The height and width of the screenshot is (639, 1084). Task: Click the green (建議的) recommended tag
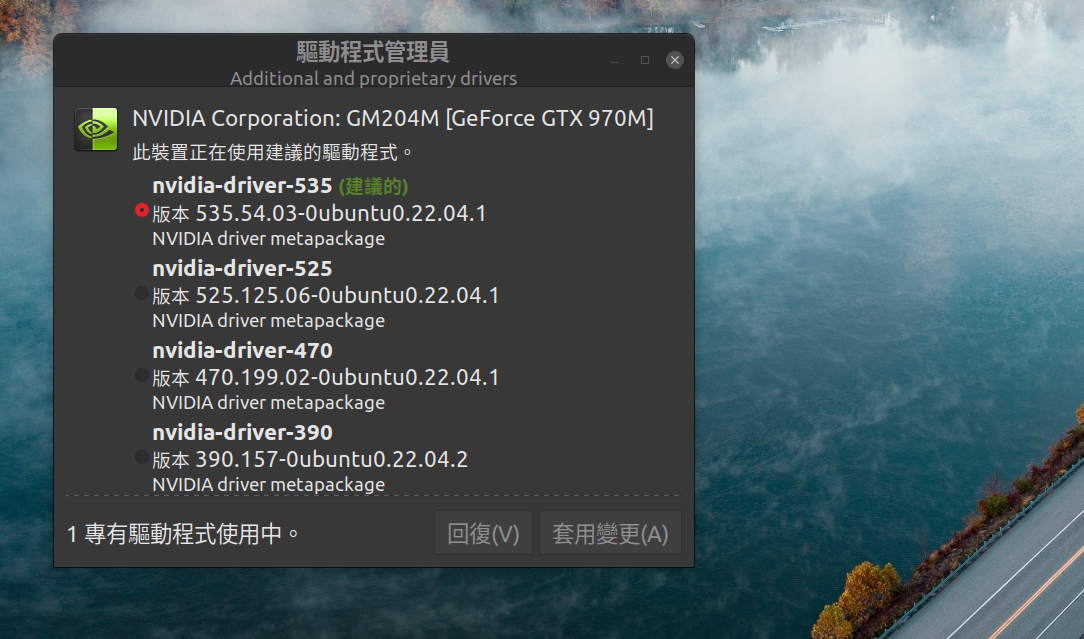[373, 186]
